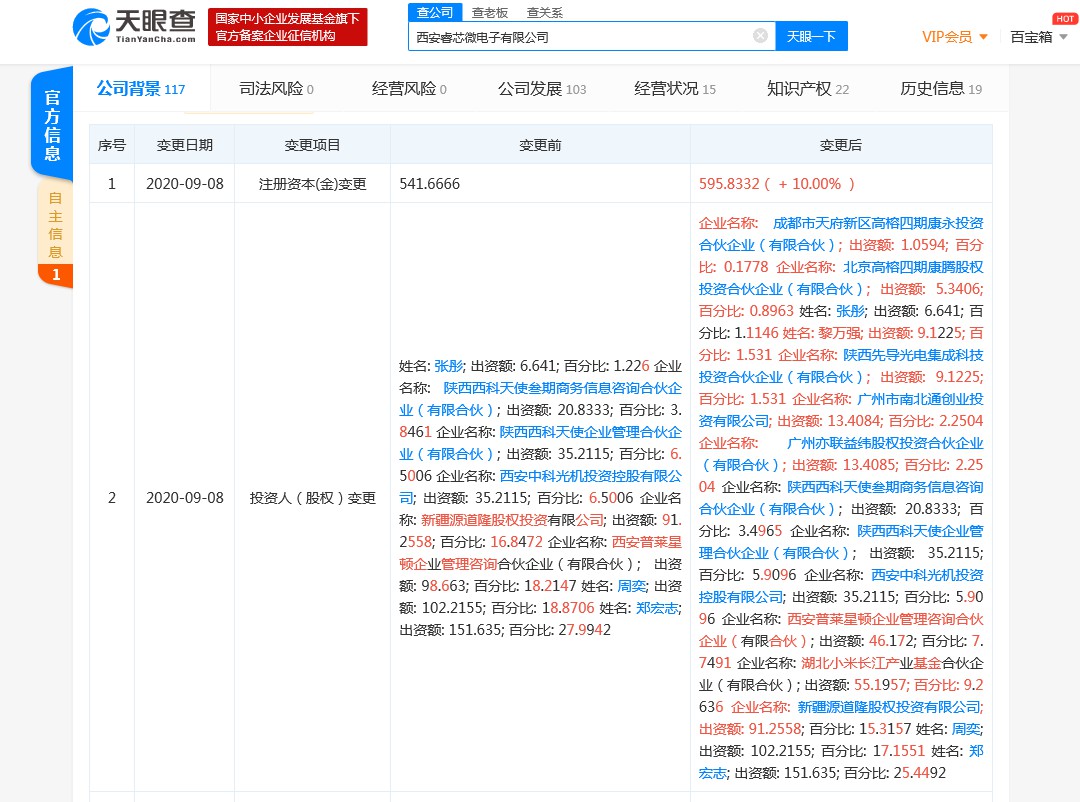This screenshot has width=1080, height=802.
Task: Switch to the 查老板 search tab
Action: pos(490,12)
